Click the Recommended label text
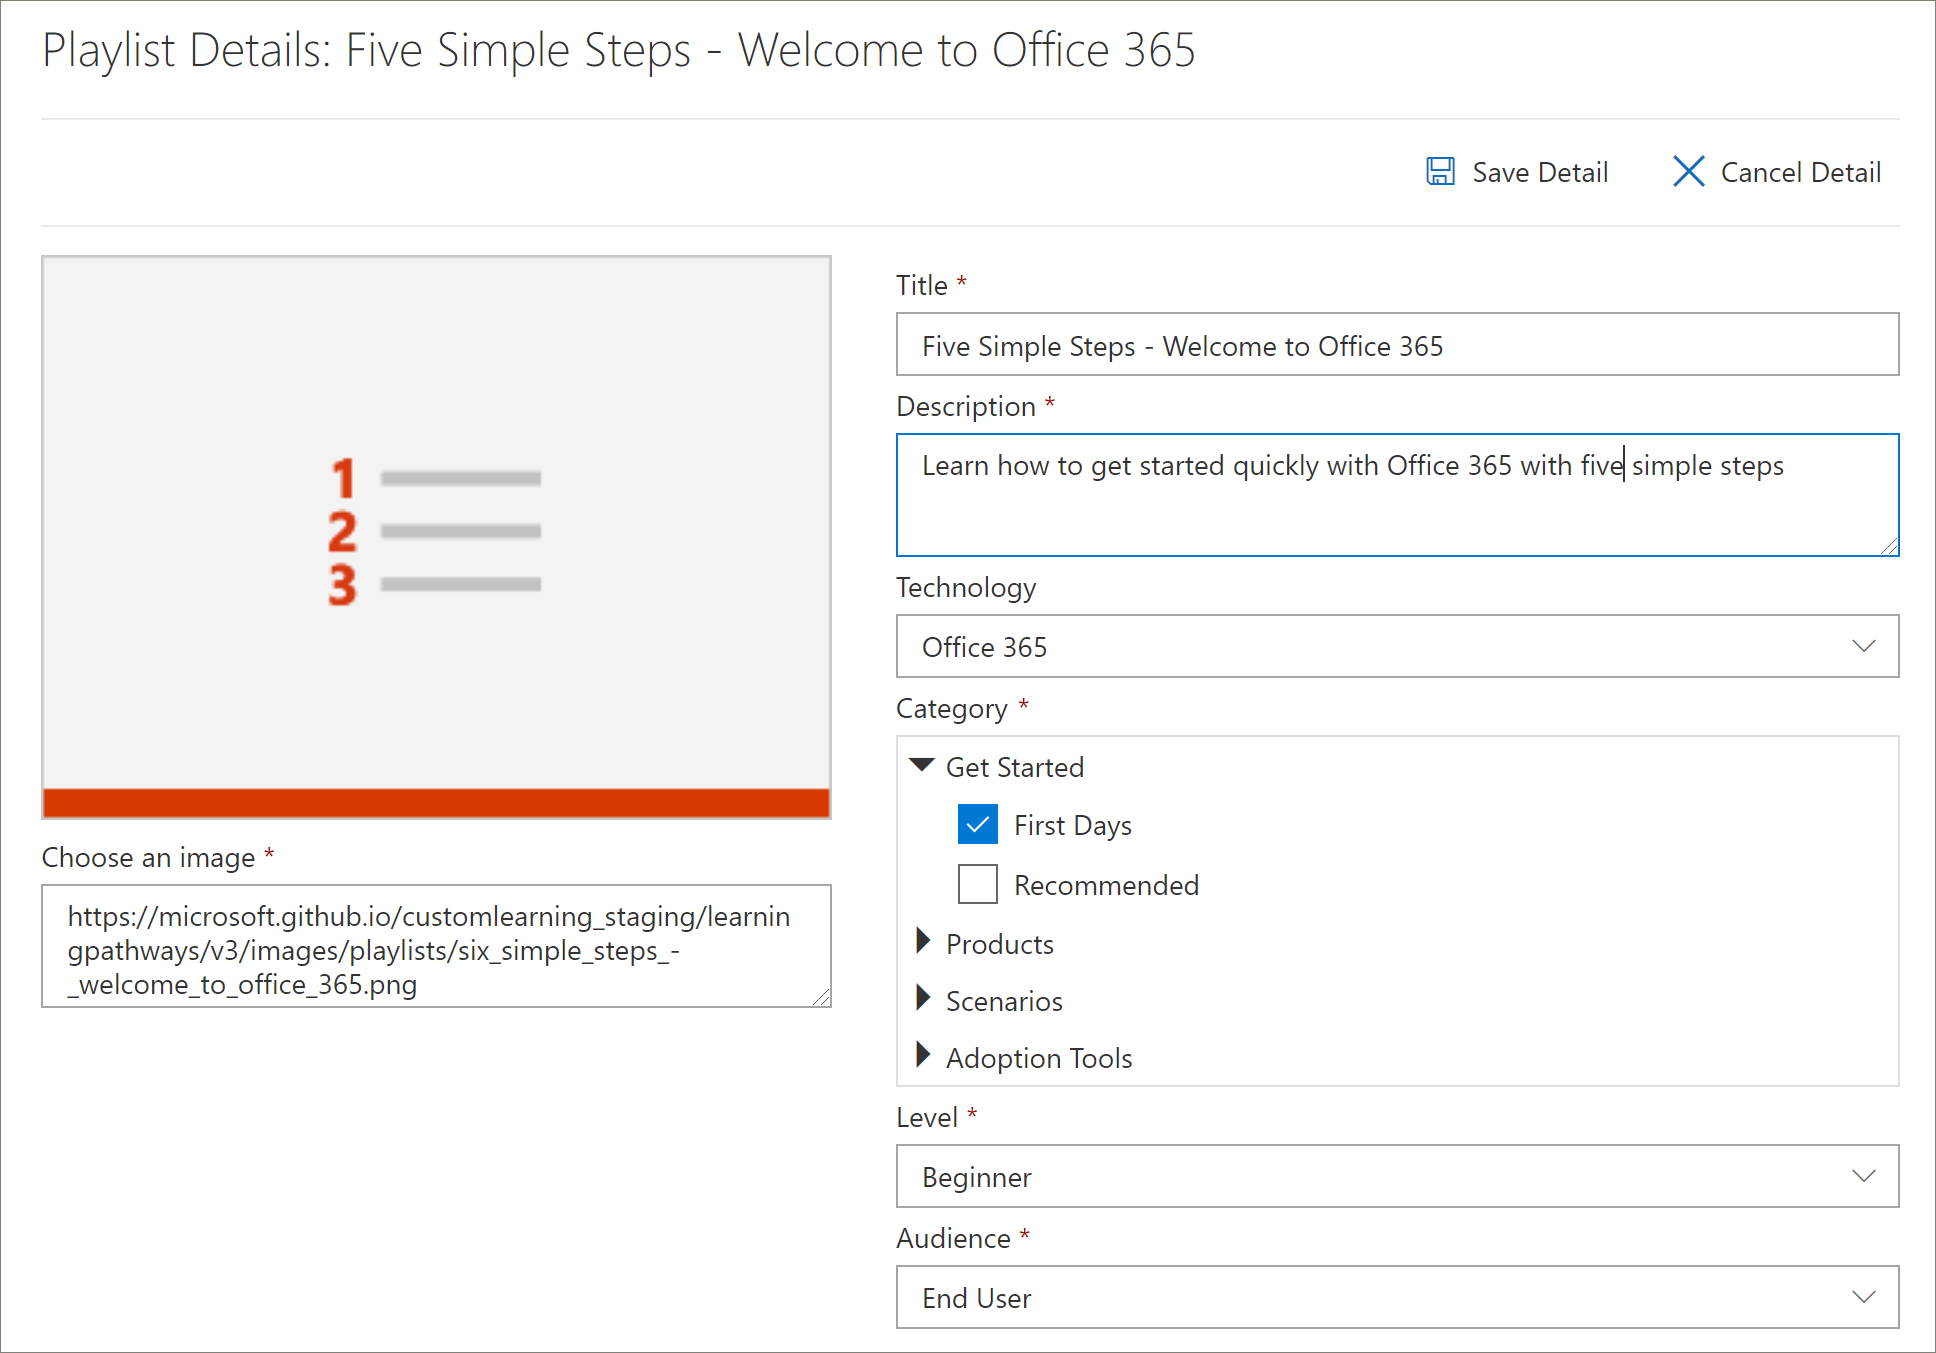 click(1106, 885)
